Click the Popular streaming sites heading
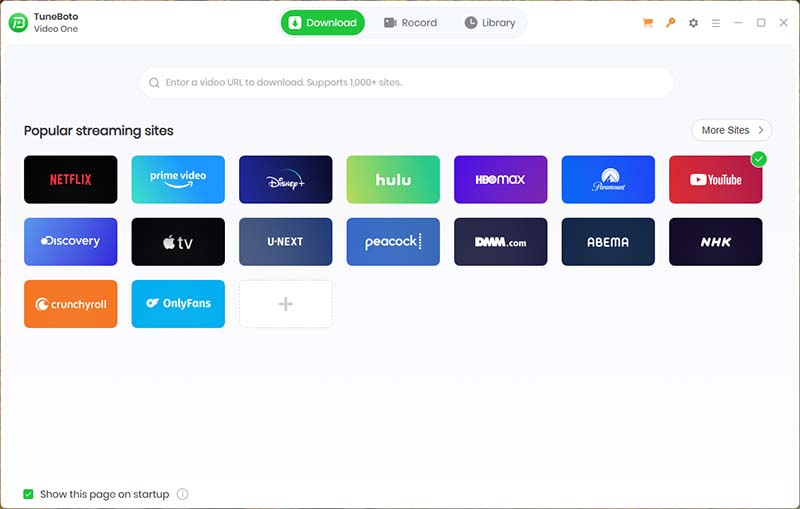Image resolution: width=800 pixels, height=509 pixels. 98,131
